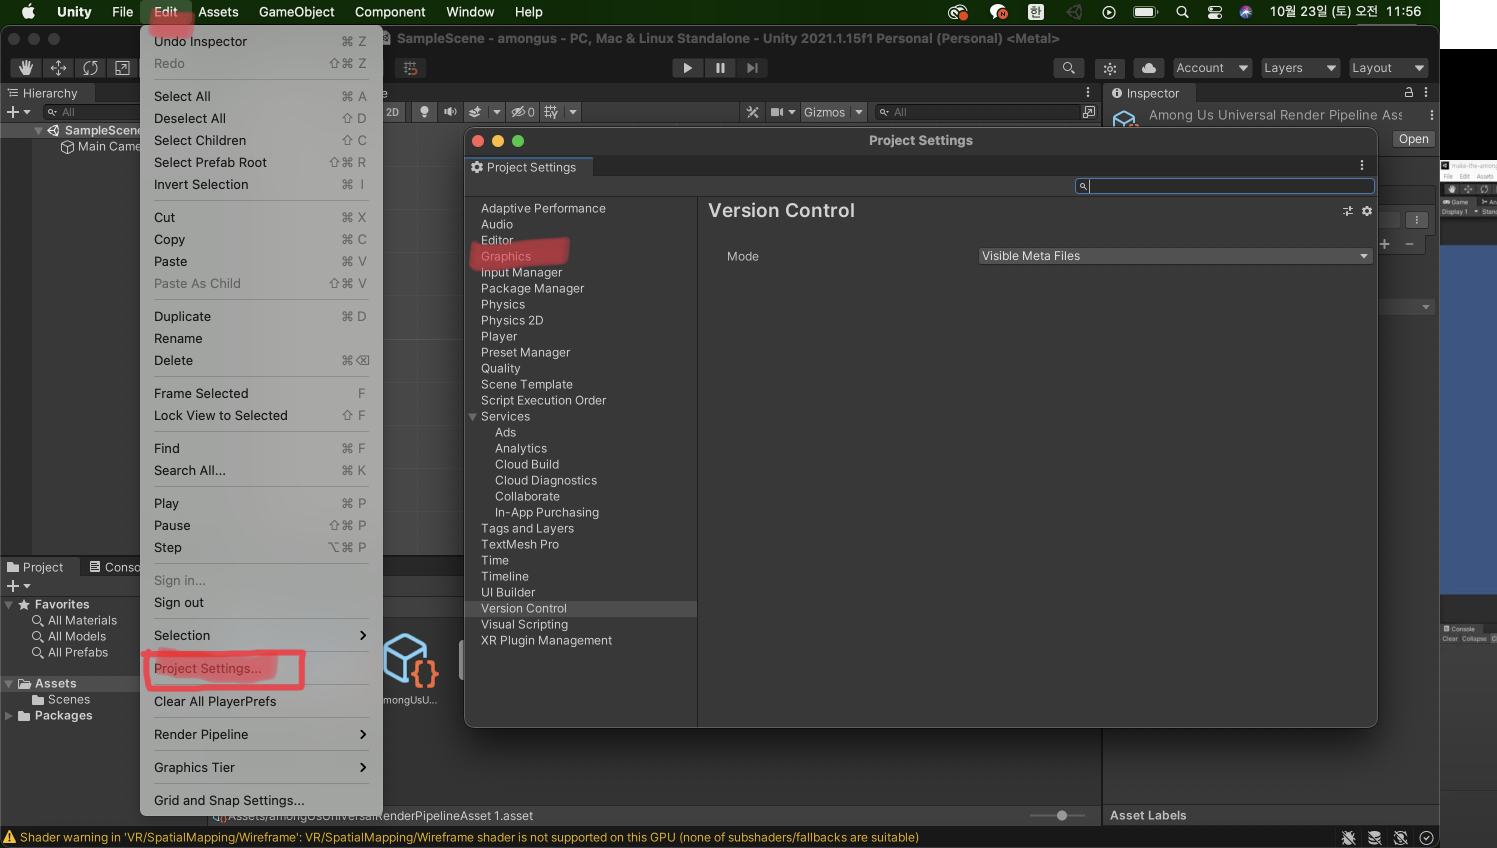The image size is (1497, 848).
Task: Select Graphics in Project Settings list
Action: [506, 256]
